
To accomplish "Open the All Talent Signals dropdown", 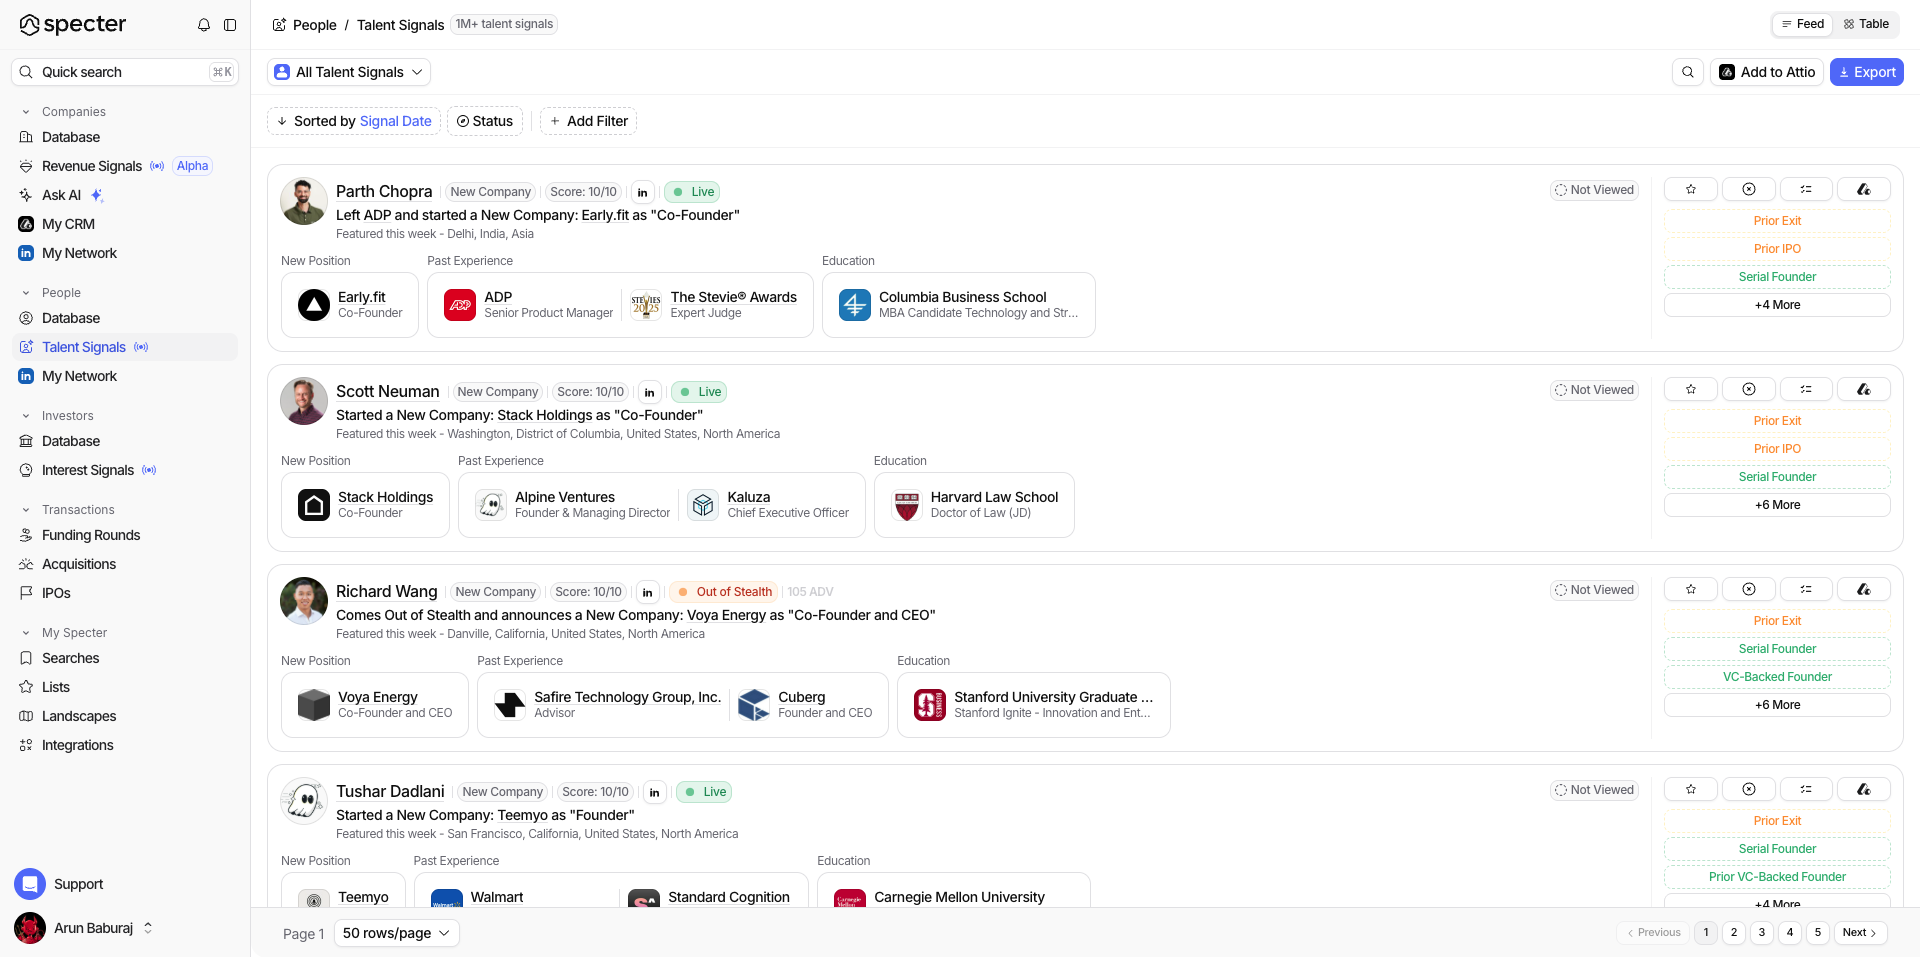I will coord(348,72).
